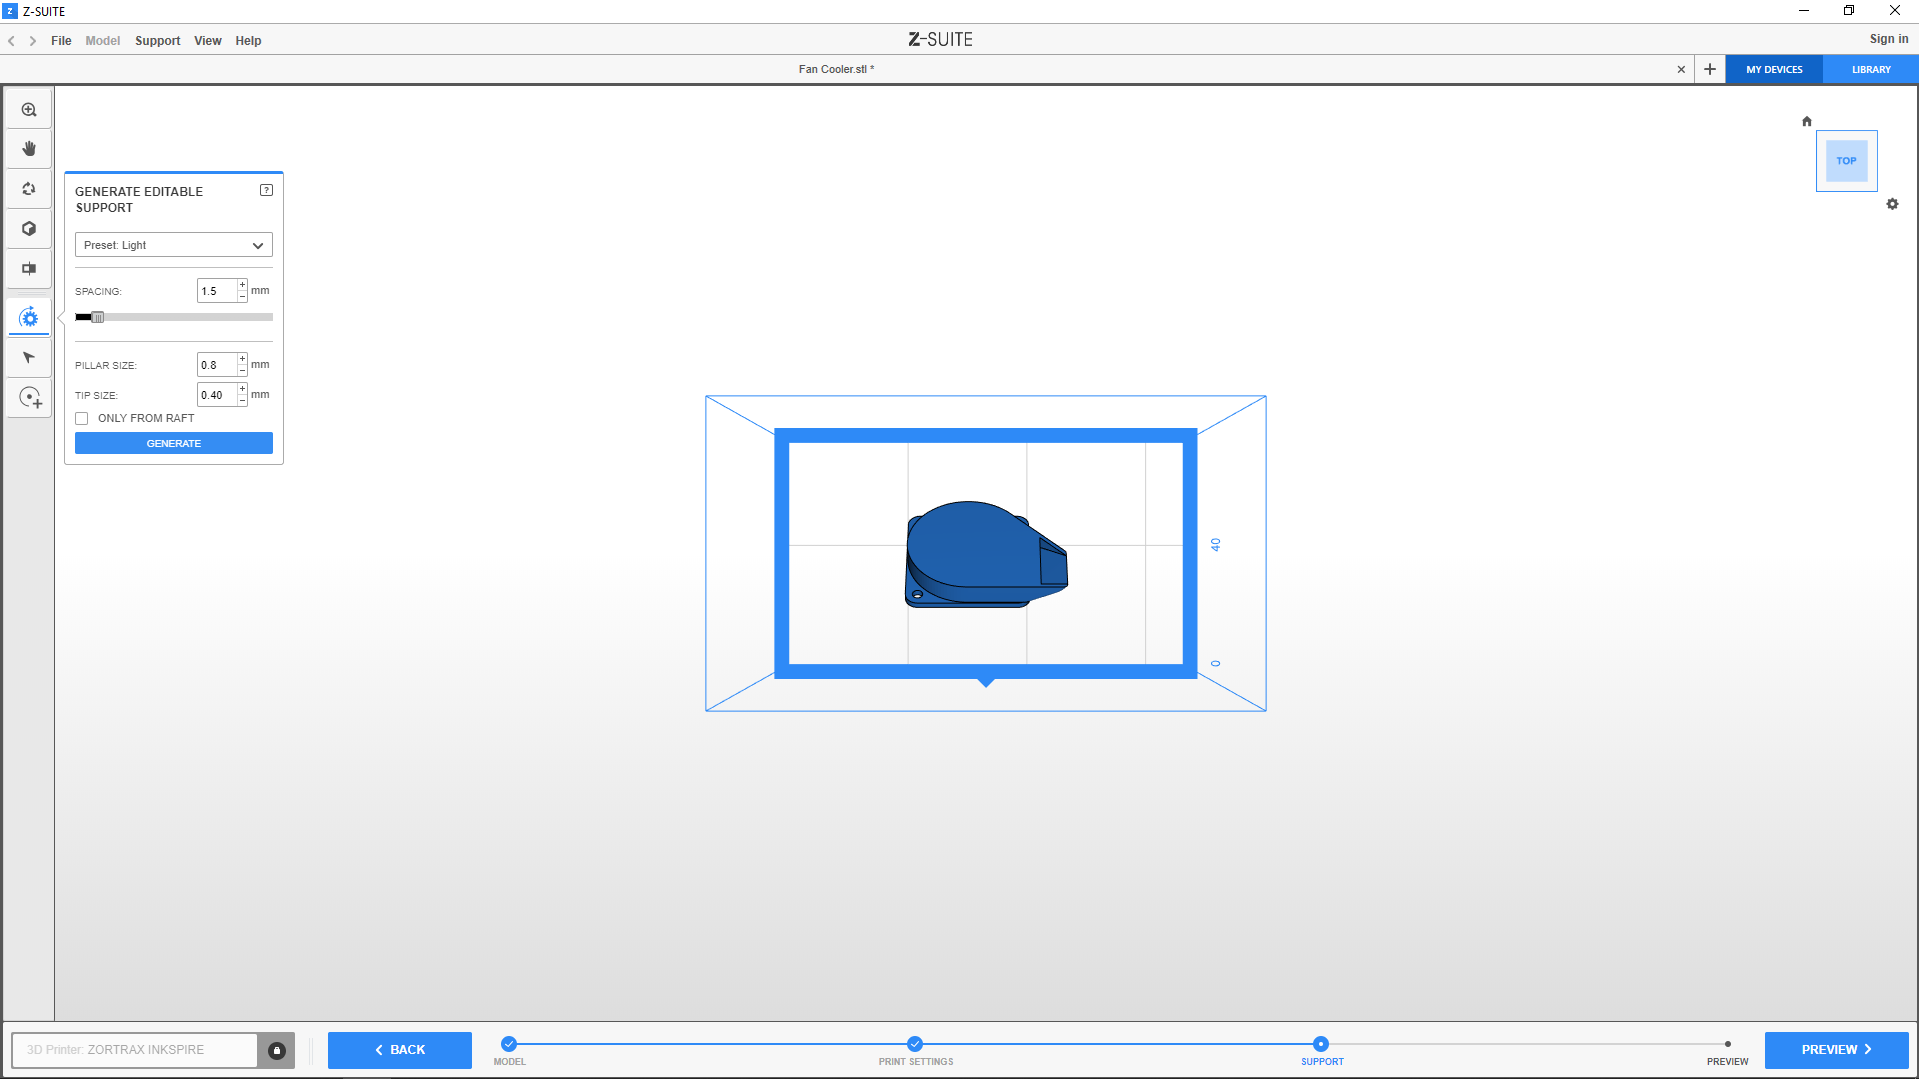
Task: Go to Preview step button
Action: point(1836,1050)
